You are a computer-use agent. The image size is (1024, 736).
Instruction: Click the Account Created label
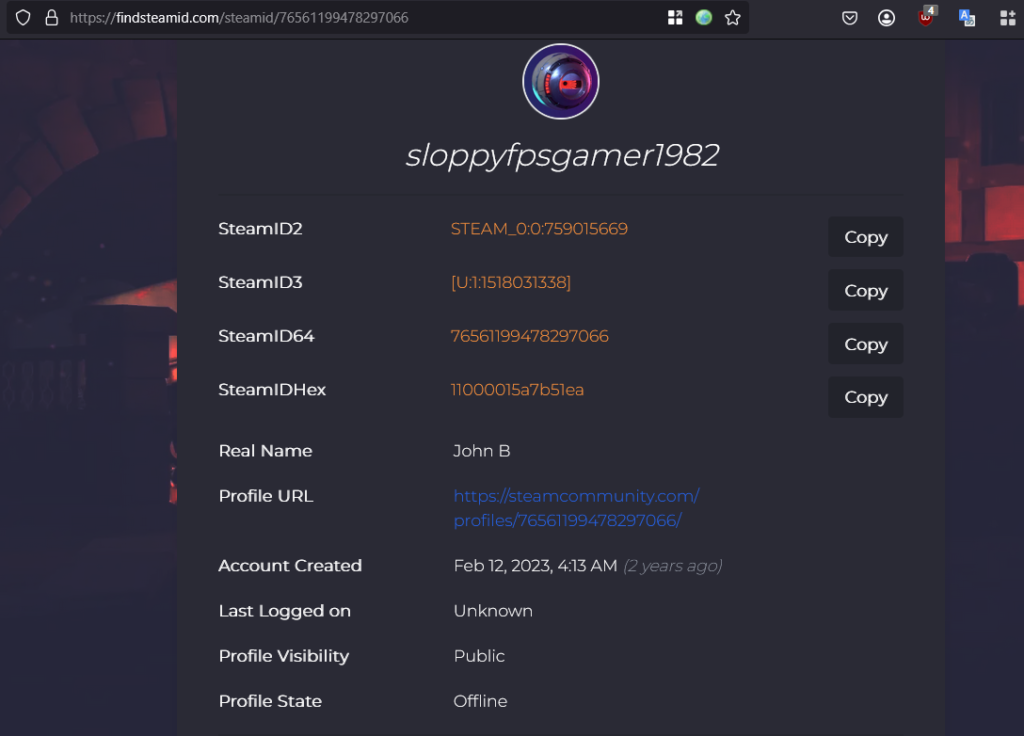pos(290,566)
